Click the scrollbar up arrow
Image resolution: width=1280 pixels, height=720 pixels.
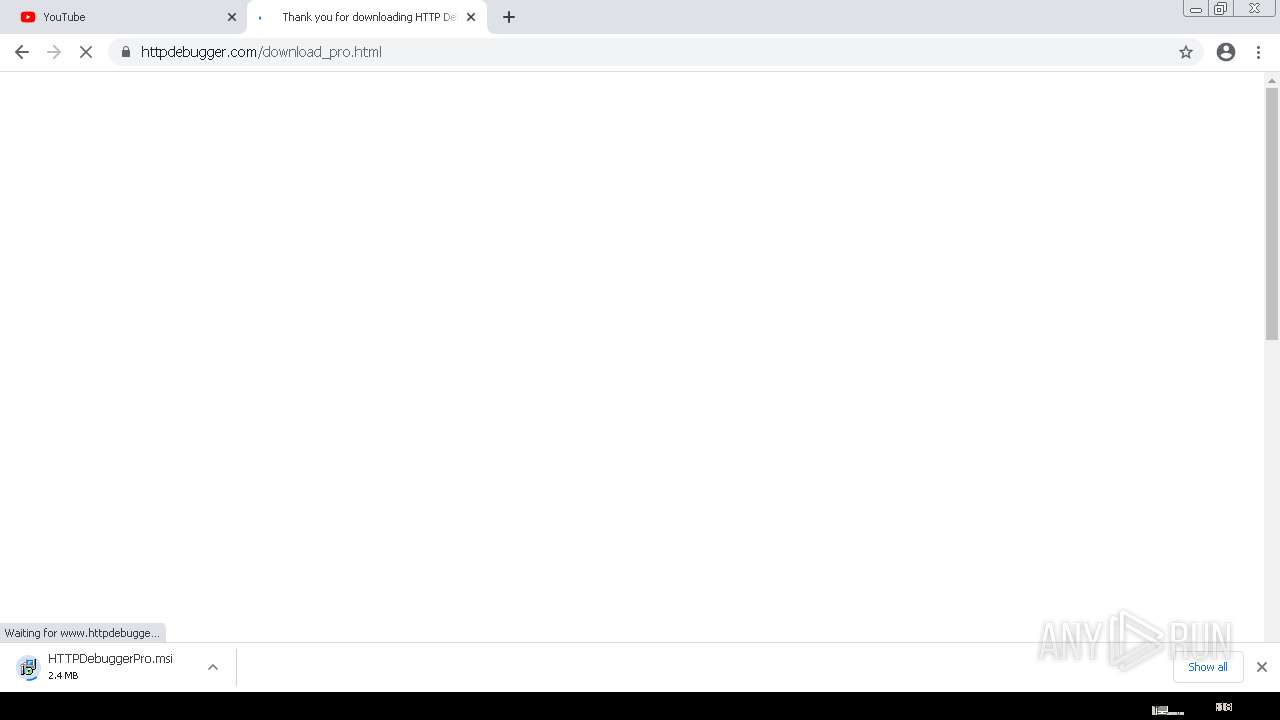1272,80
